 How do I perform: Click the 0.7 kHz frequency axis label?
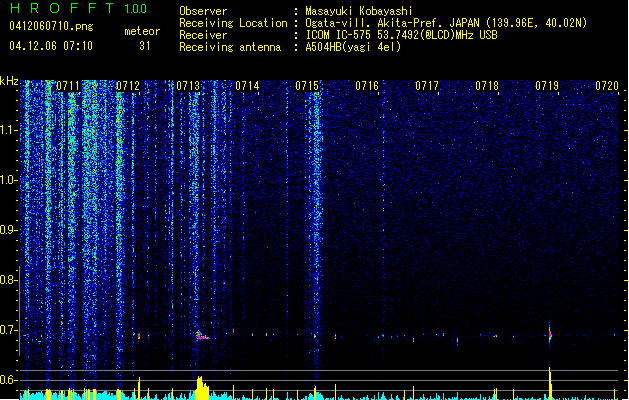(8, 330)
